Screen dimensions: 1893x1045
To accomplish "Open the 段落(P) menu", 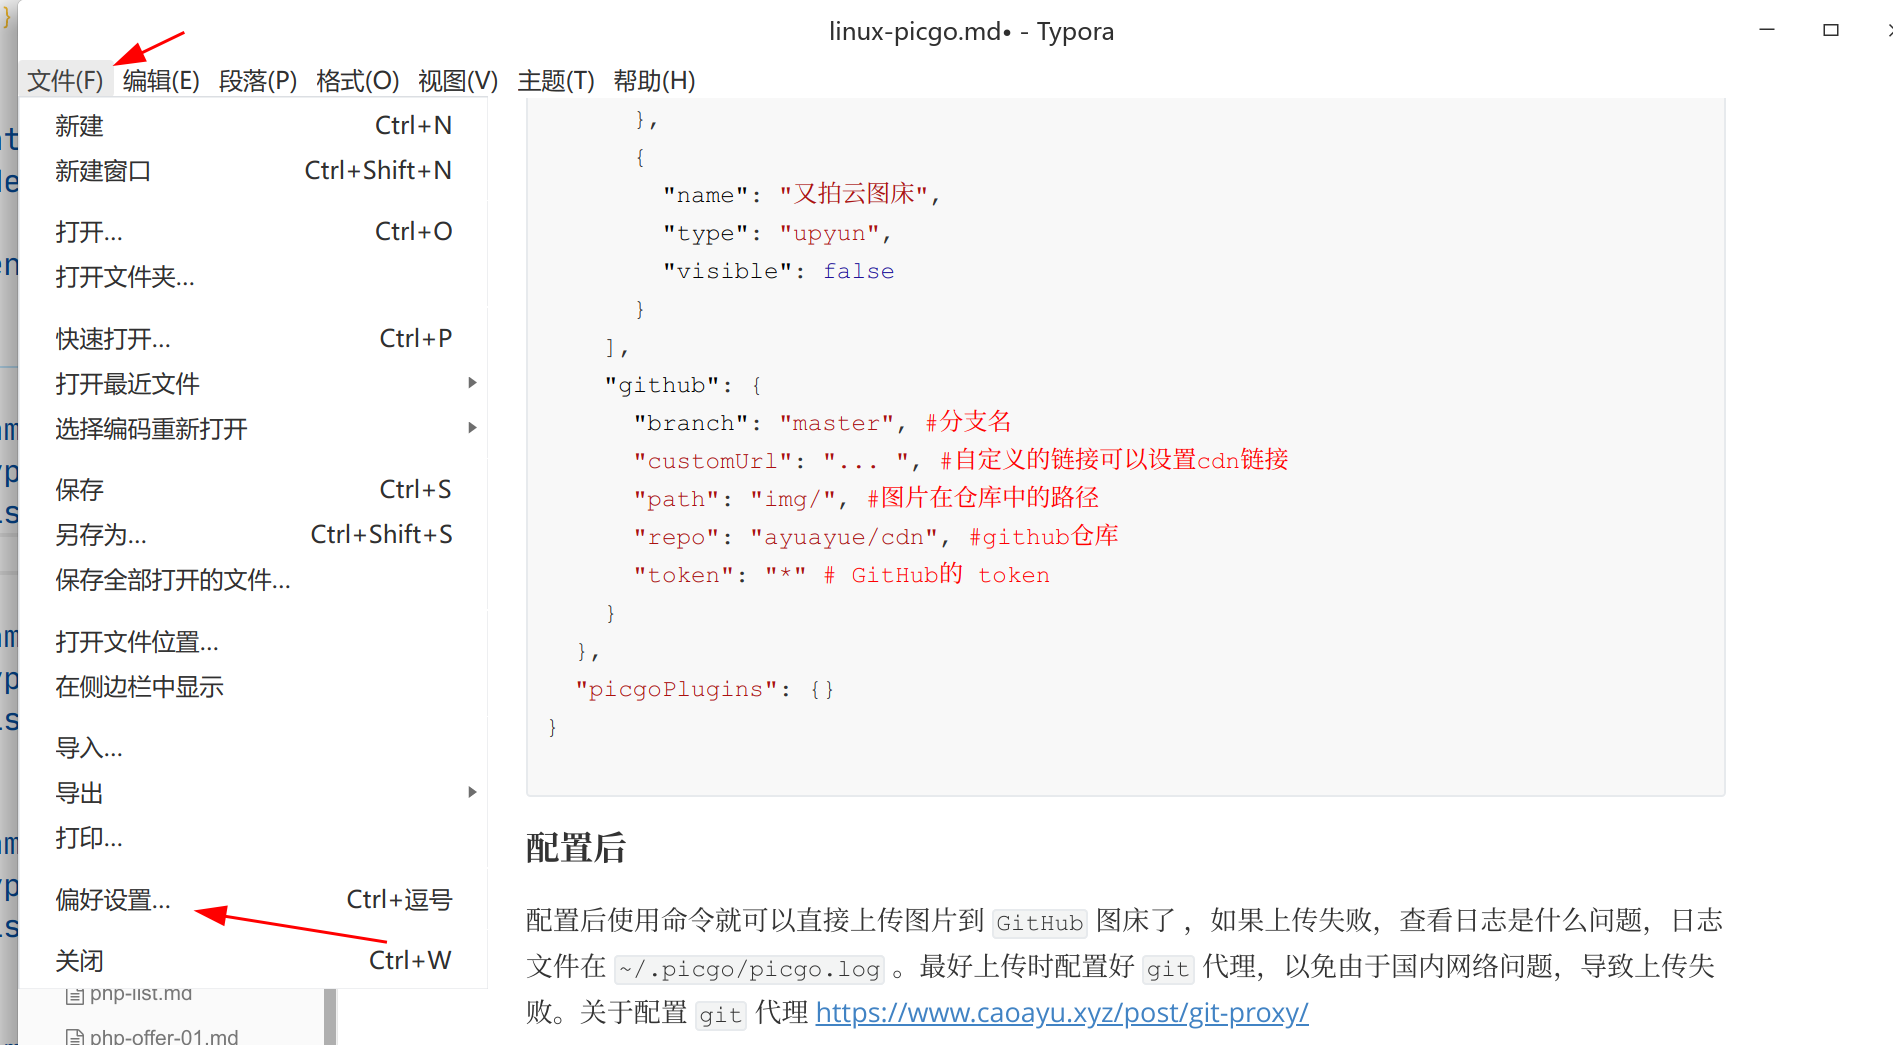I will [x=258, y=80].
